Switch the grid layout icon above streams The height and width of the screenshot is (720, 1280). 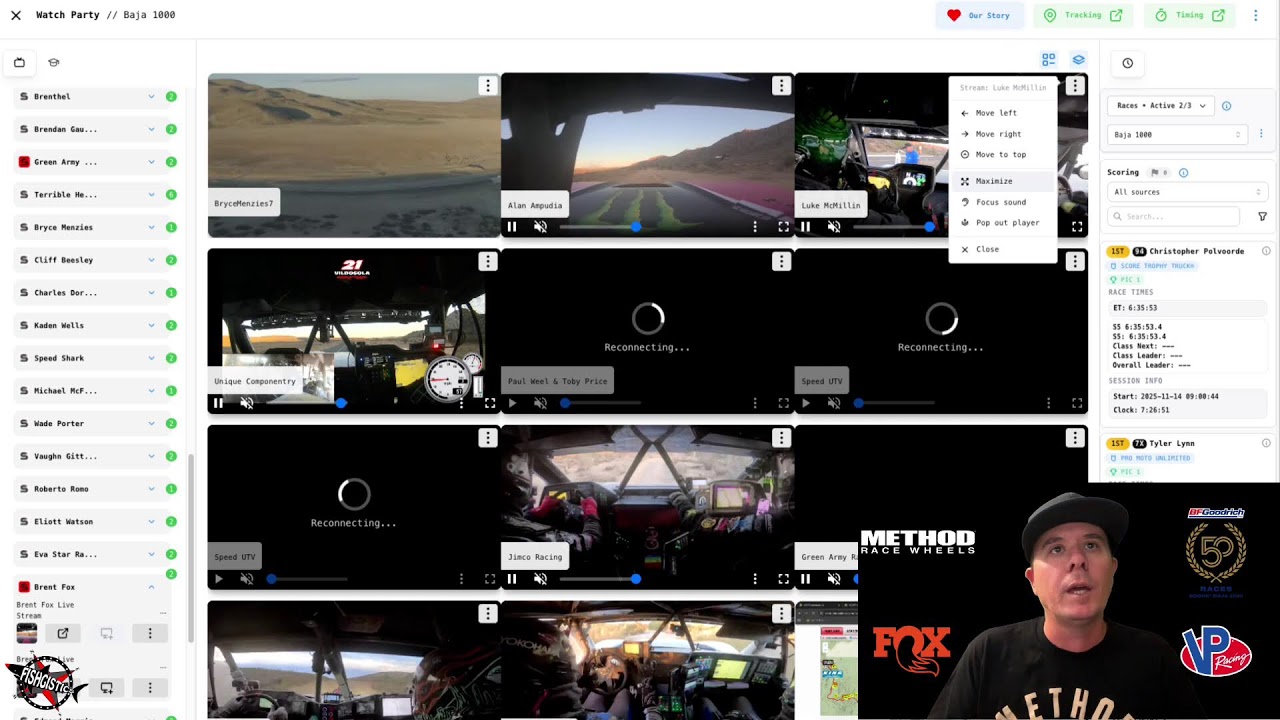(1048, 60)
